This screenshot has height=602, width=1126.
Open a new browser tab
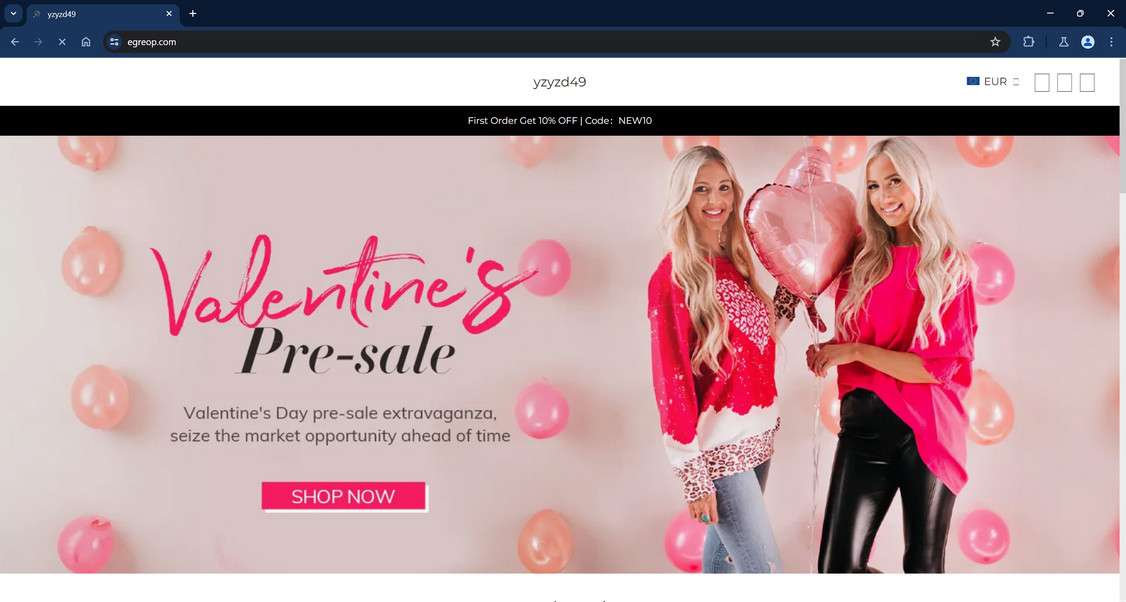tap(192, 13)
